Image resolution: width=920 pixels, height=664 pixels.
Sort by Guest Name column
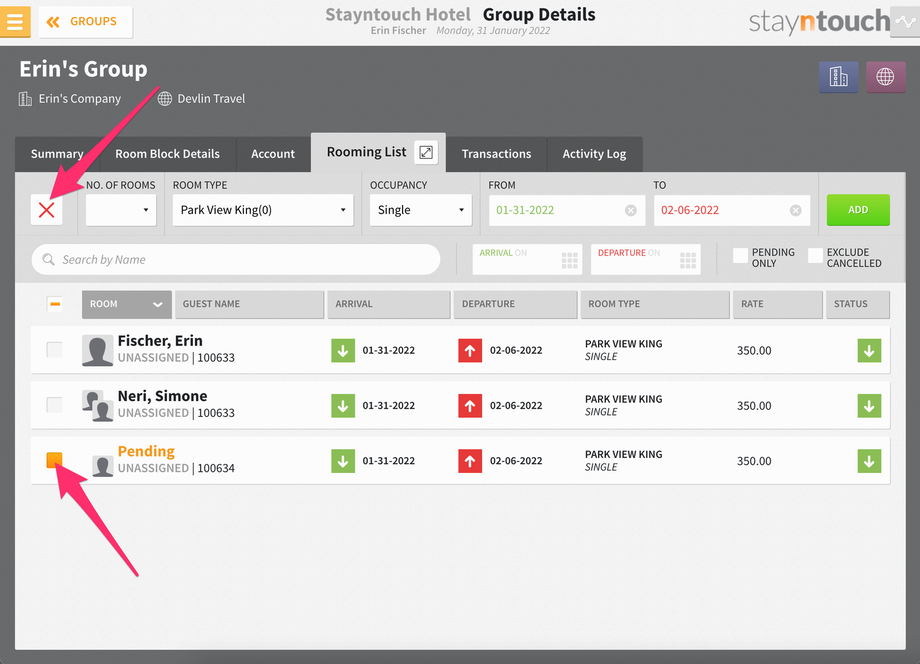[x=249, y=304]
